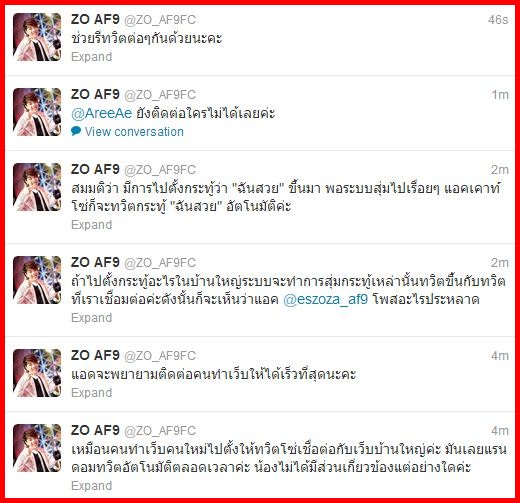This screenshot has height=503, width=520.
Task: Click the ZO AF9 name on first tweet
Action: tap(95, 20)
